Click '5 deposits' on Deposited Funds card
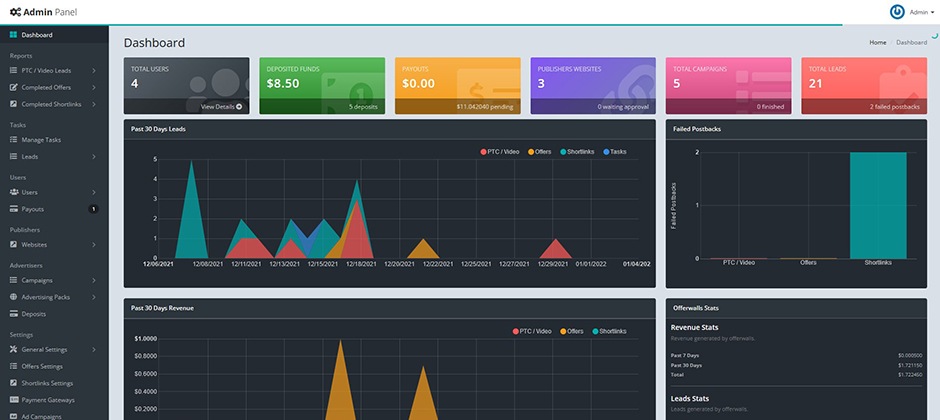940x420 pixels. tap(363, 107)
